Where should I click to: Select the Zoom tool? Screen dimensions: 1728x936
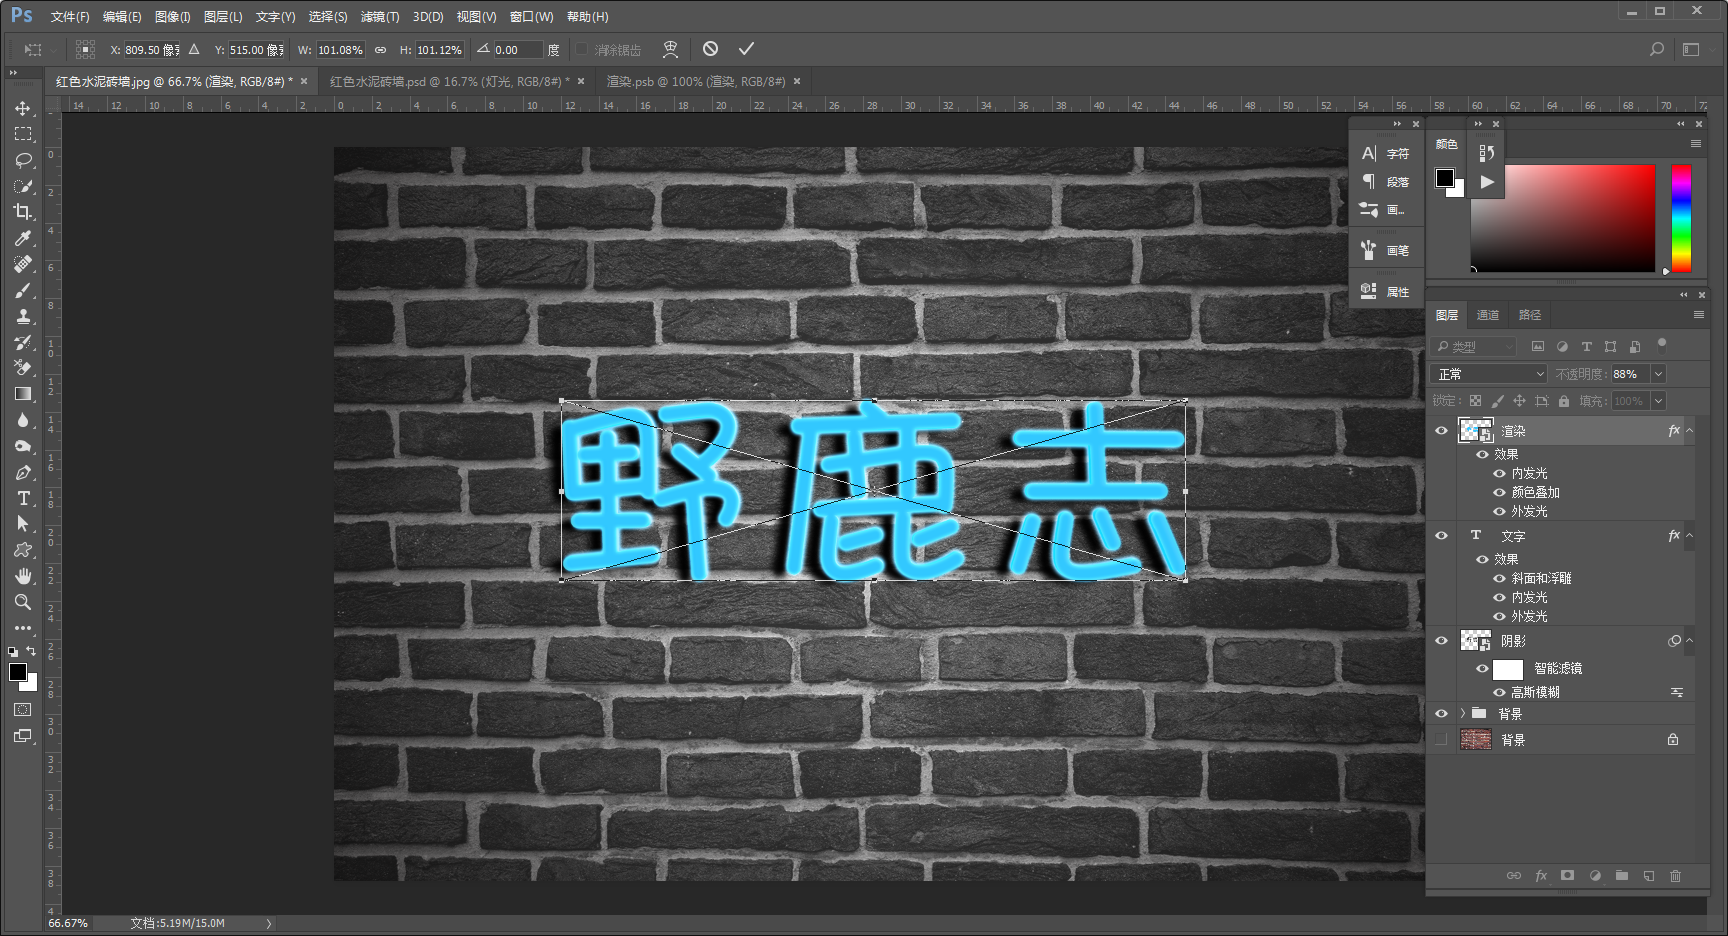(x=23, y=602)
